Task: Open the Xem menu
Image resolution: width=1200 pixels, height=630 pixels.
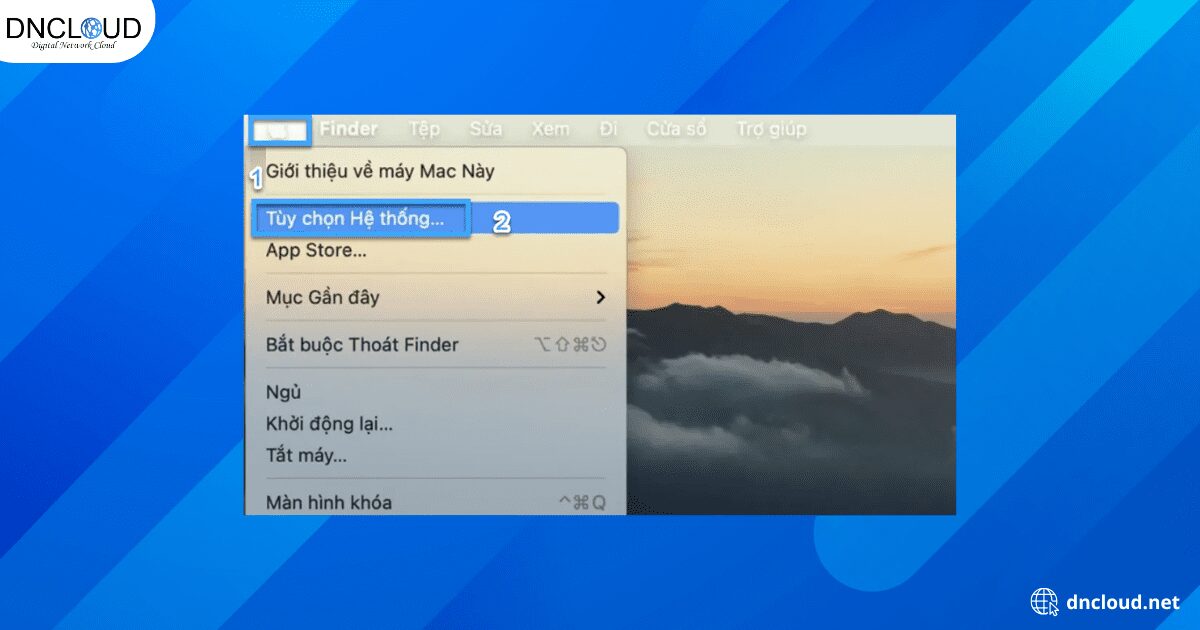Action: (550, 129)
